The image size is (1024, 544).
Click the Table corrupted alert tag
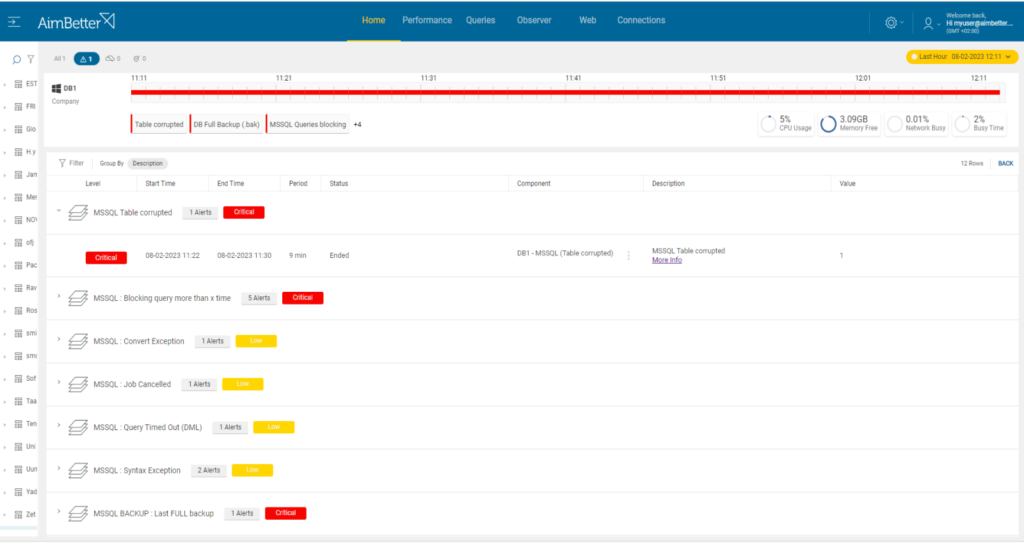click(159, 124)
